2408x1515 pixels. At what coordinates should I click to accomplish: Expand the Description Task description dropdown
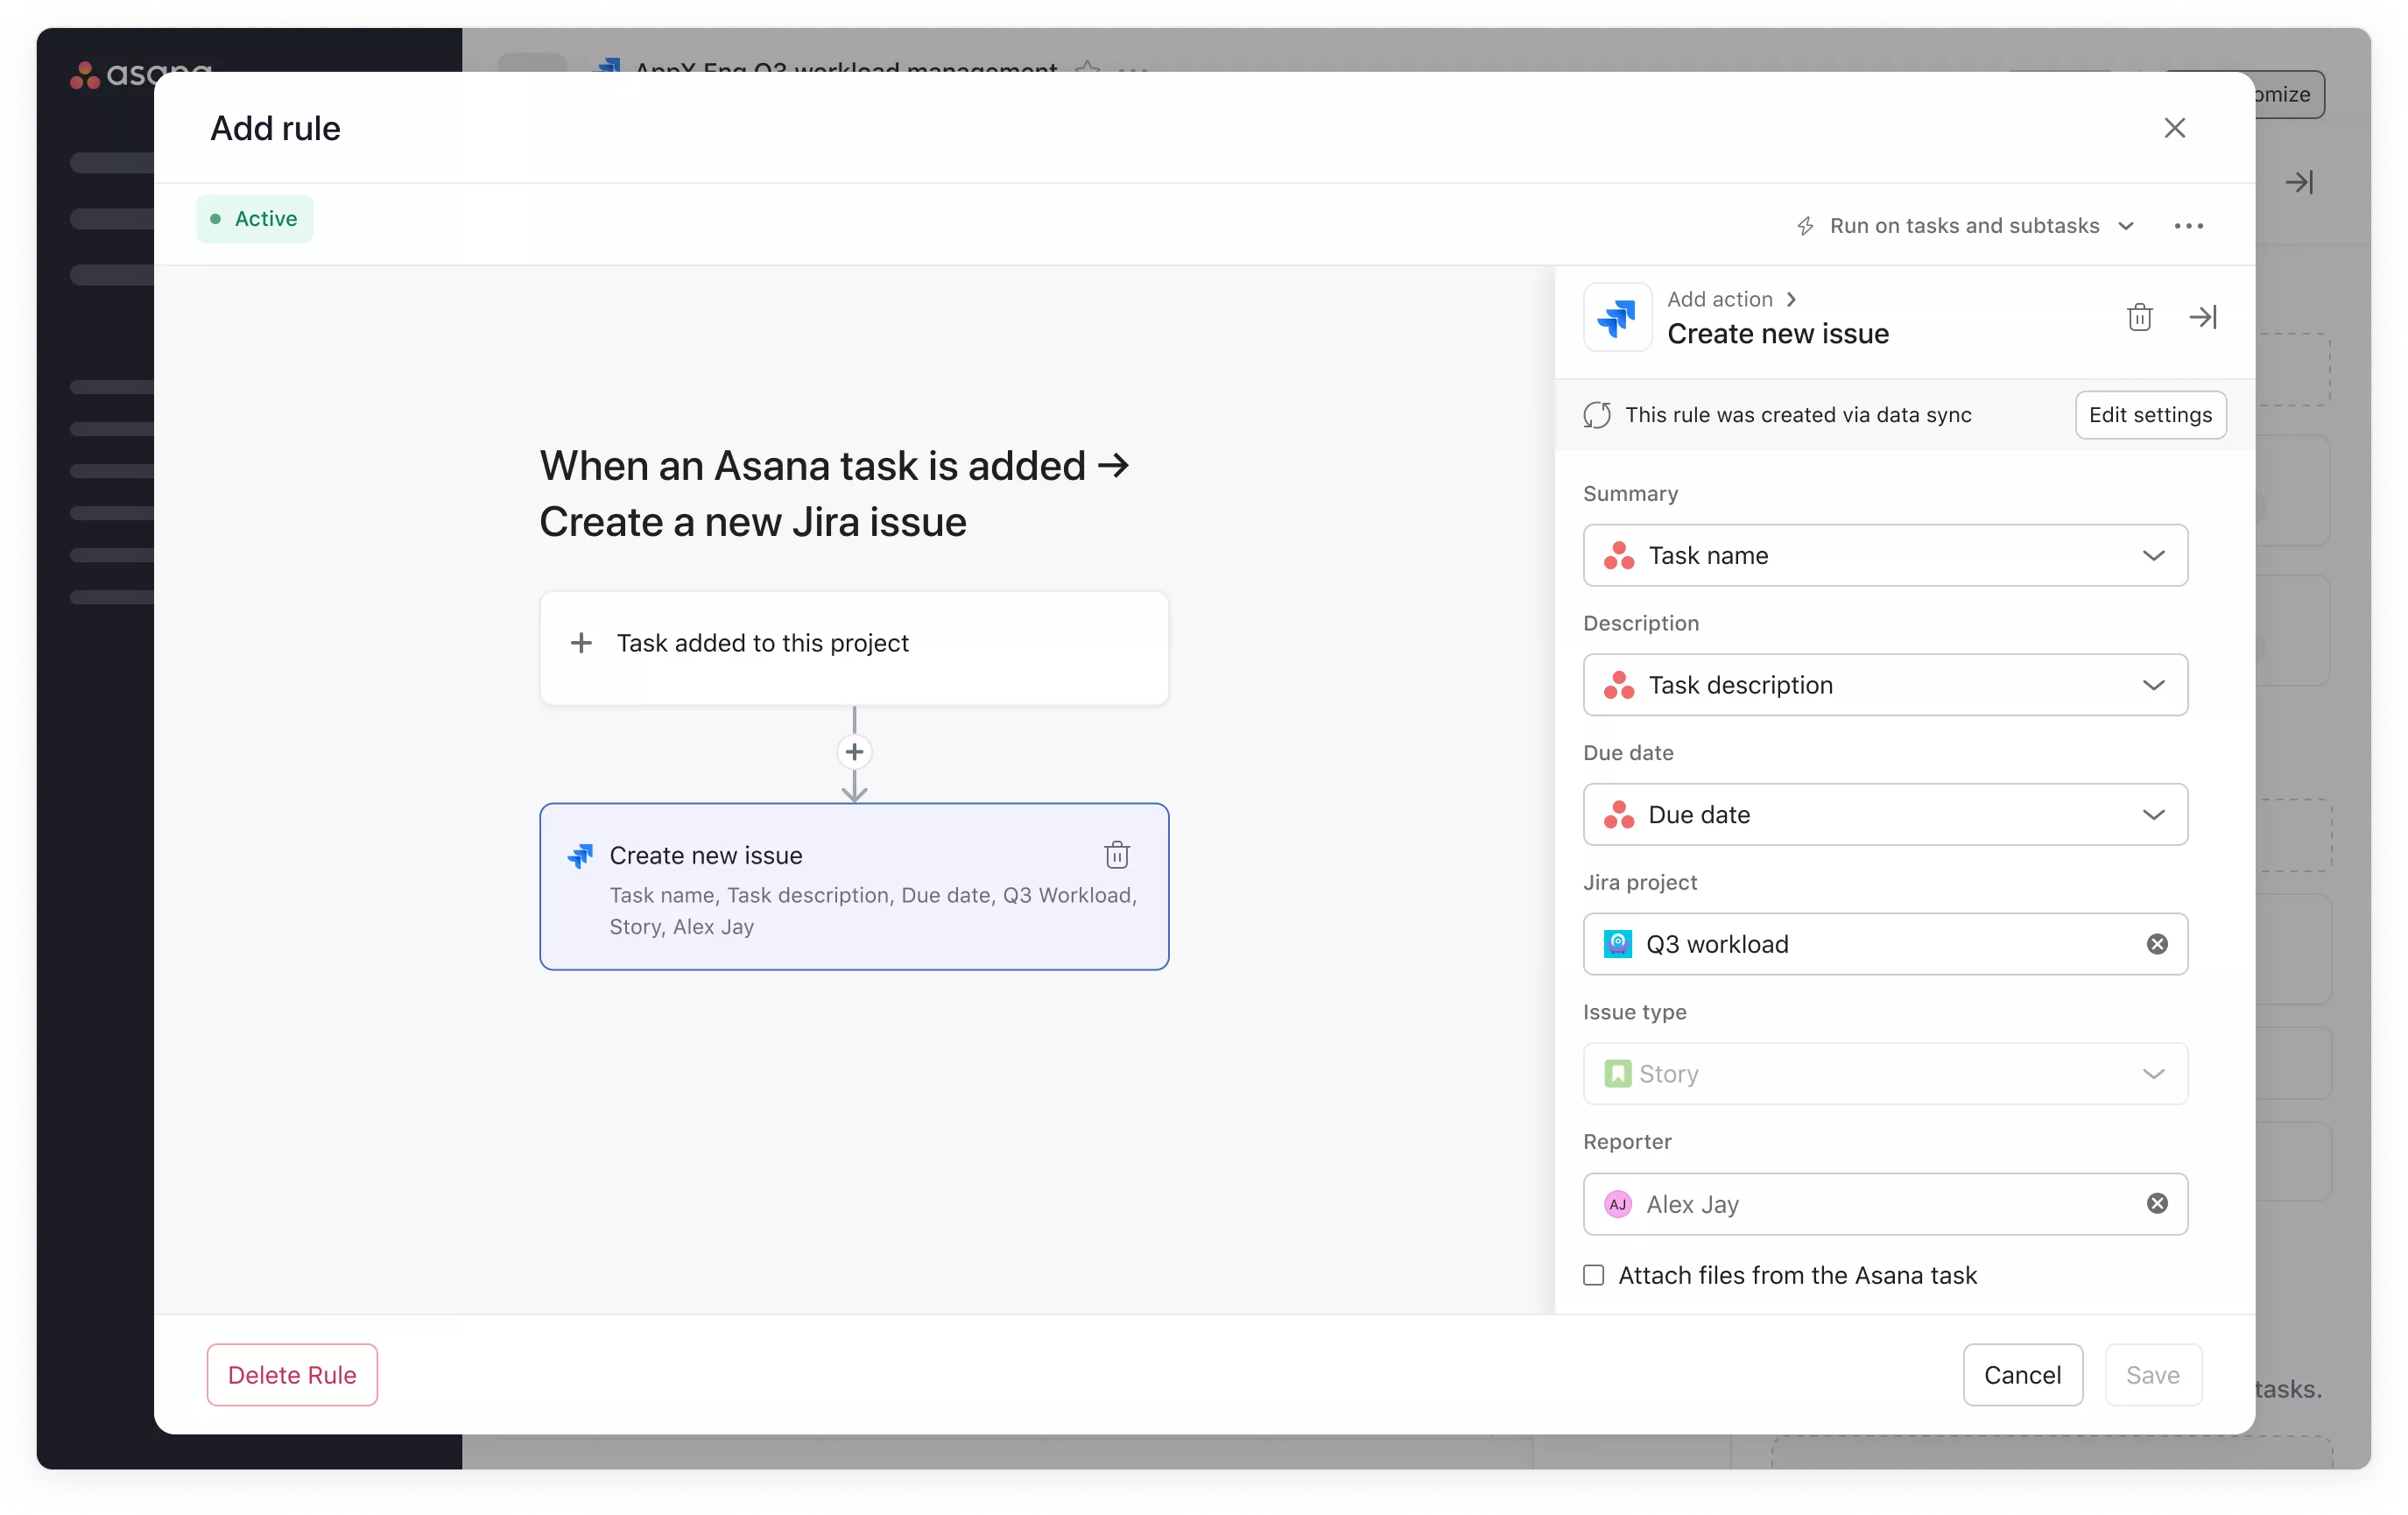1884,685
